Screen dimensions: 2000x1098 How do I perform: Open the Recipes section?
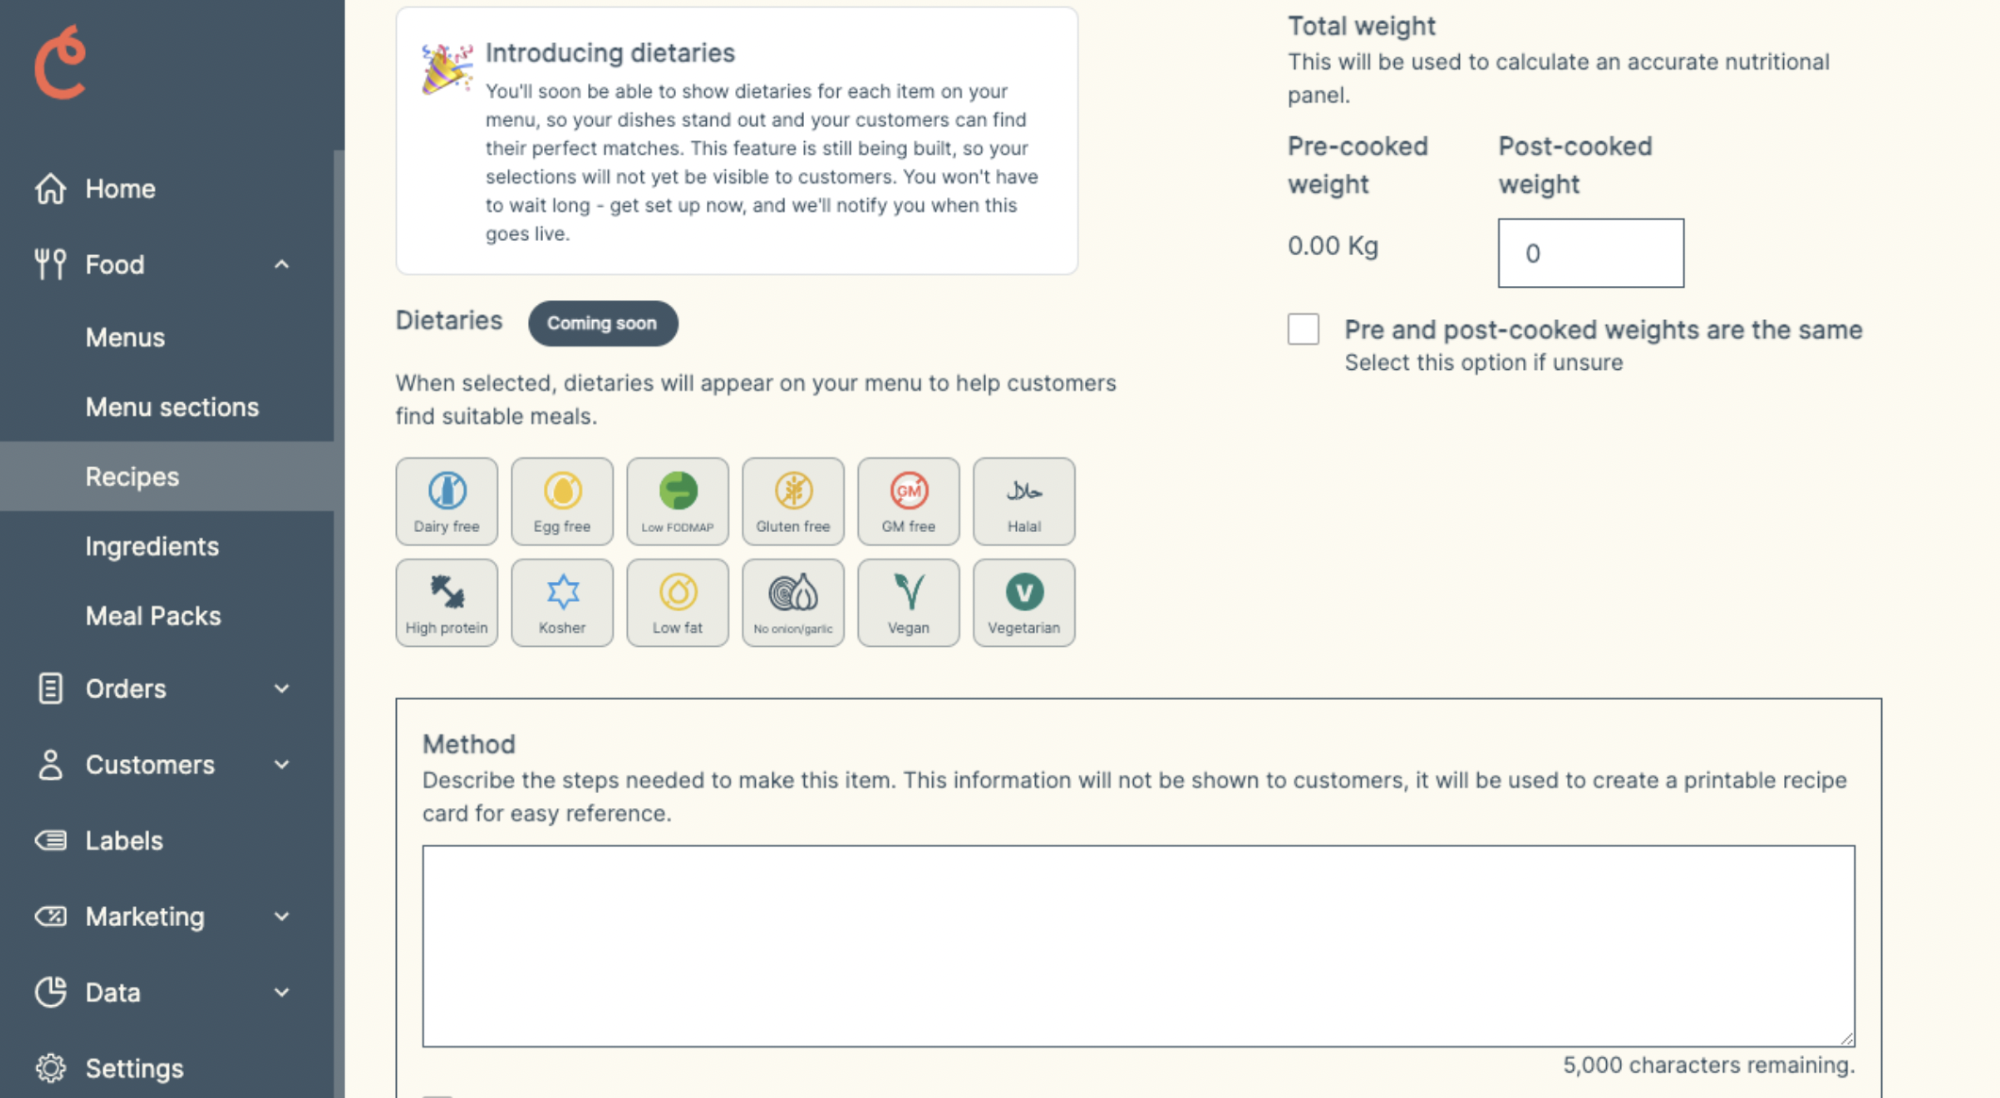pyautogui.click(x=131, y=476)
